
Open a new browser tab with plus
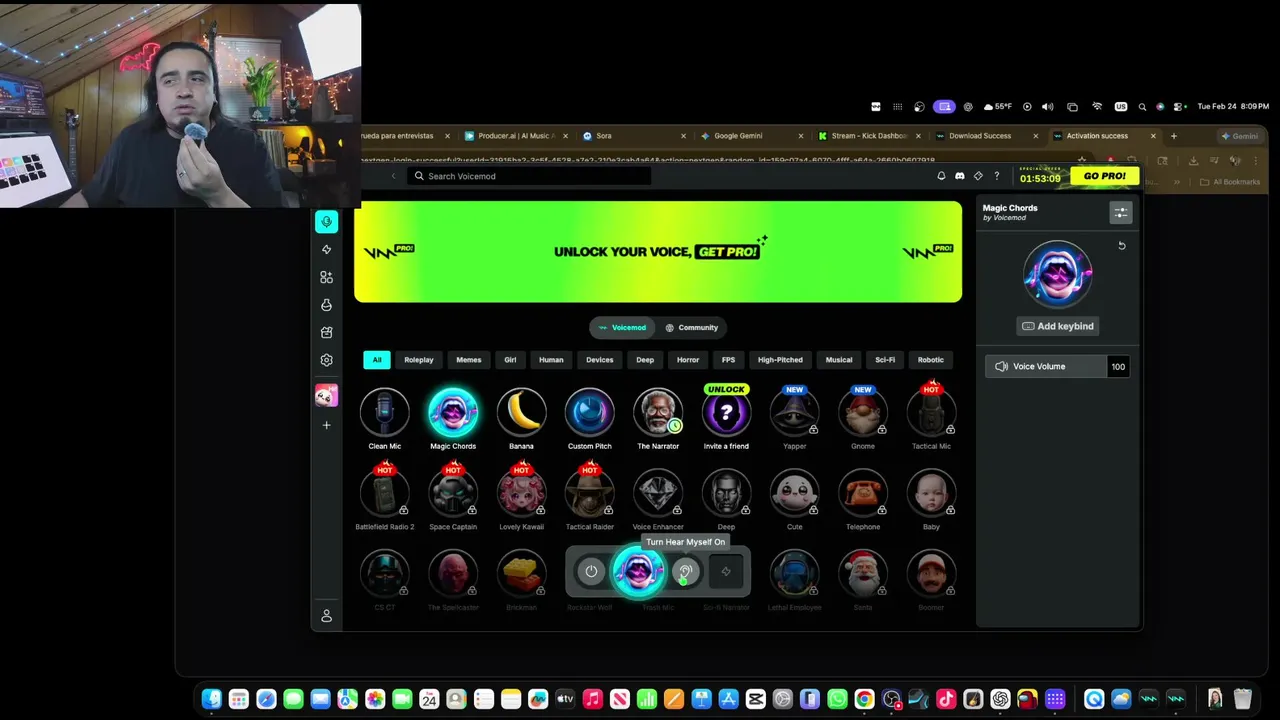coord(1174,136)
